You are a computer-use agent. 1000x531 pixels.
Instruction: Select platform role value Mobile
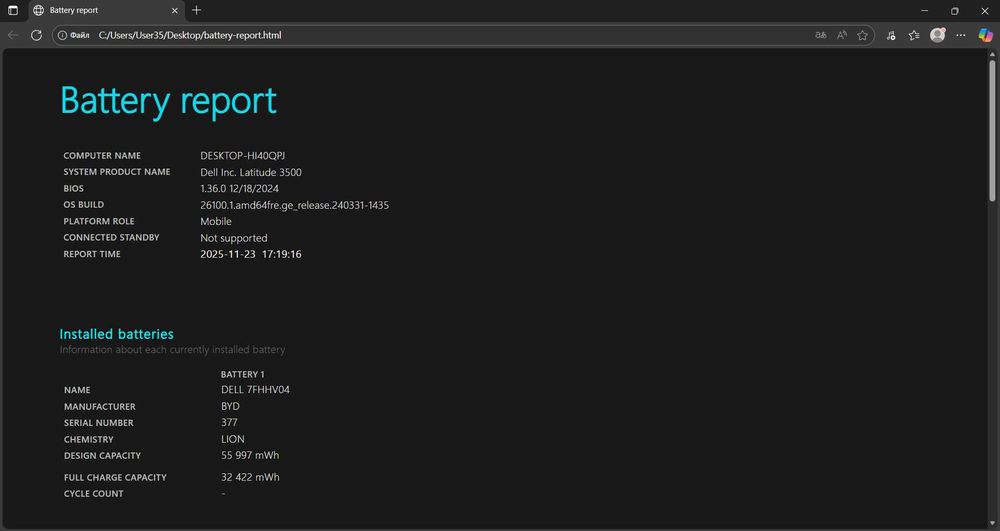coord(216,221)
